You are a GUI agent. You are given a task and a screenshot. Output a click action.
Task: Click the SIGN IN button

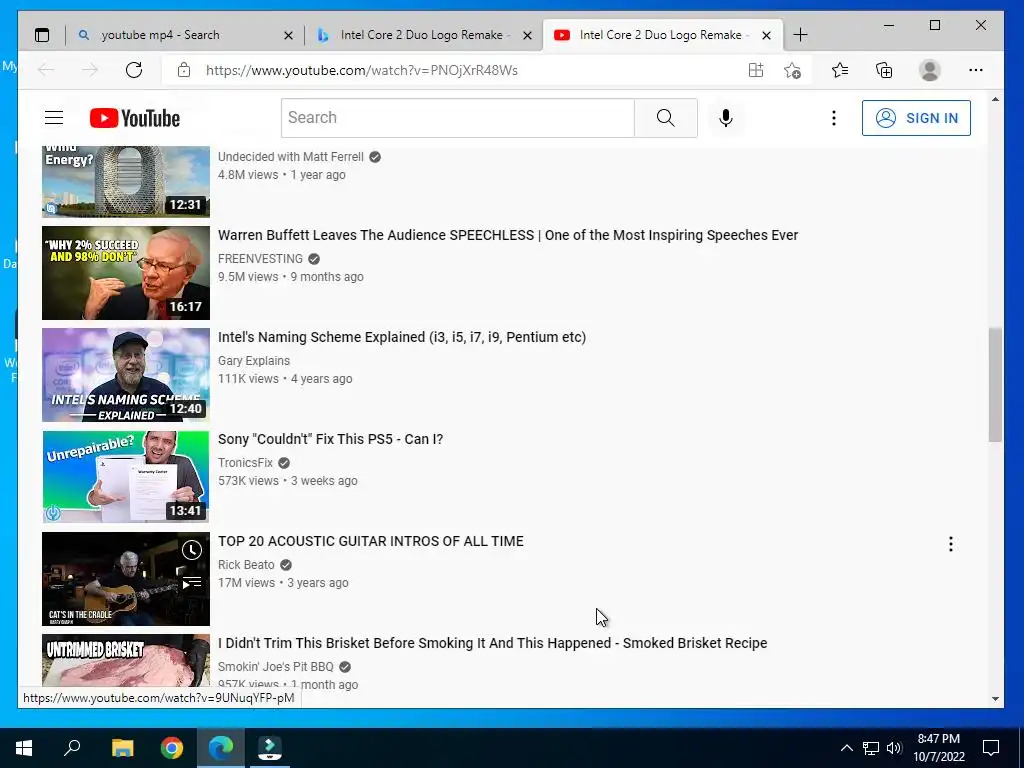tap(916, 118)
